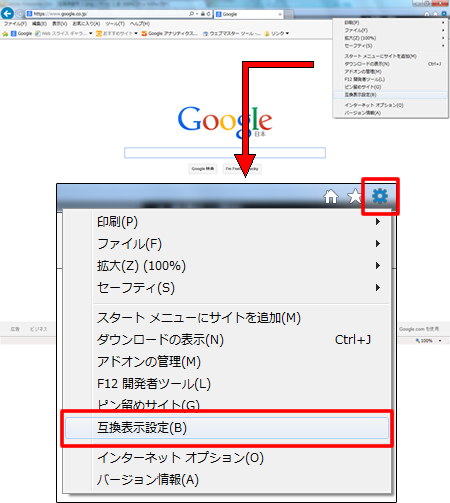
Task: Expand the 拡大(Z) (100%) submenu
Action: (x=141, y=266)
